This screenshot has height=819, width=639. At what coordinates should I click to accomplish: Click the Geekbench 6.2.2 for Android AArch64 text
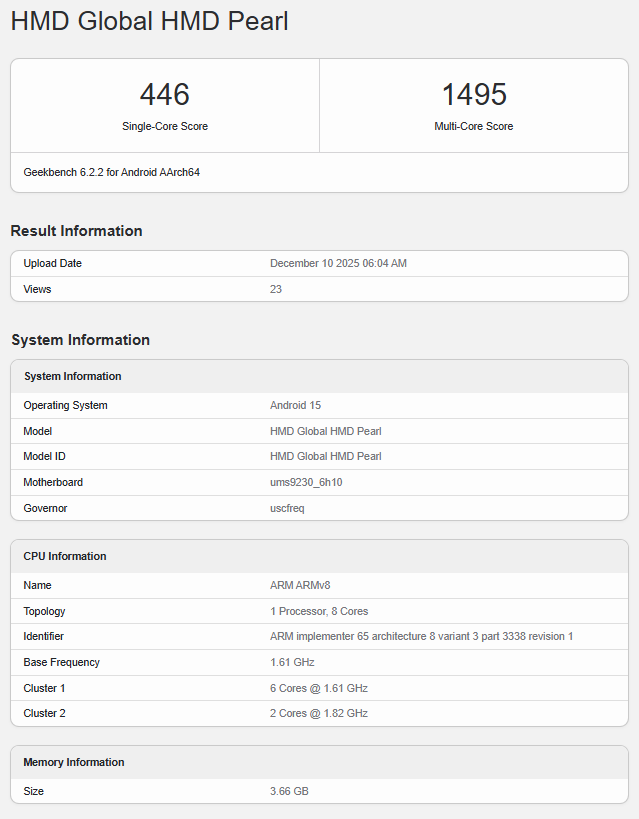point(112,172)
